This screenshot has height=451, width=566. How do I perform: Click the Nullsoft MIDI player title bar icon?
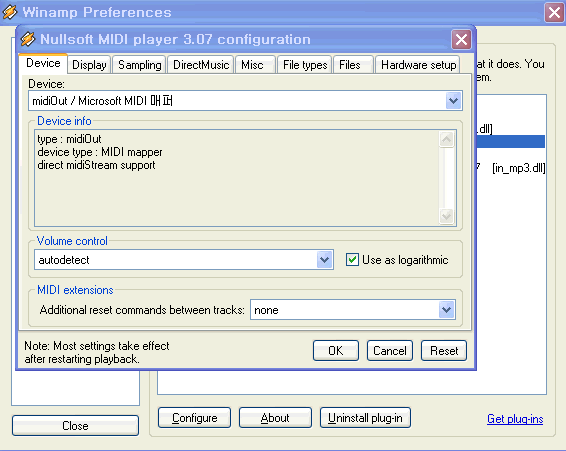(x=27, y=39)
